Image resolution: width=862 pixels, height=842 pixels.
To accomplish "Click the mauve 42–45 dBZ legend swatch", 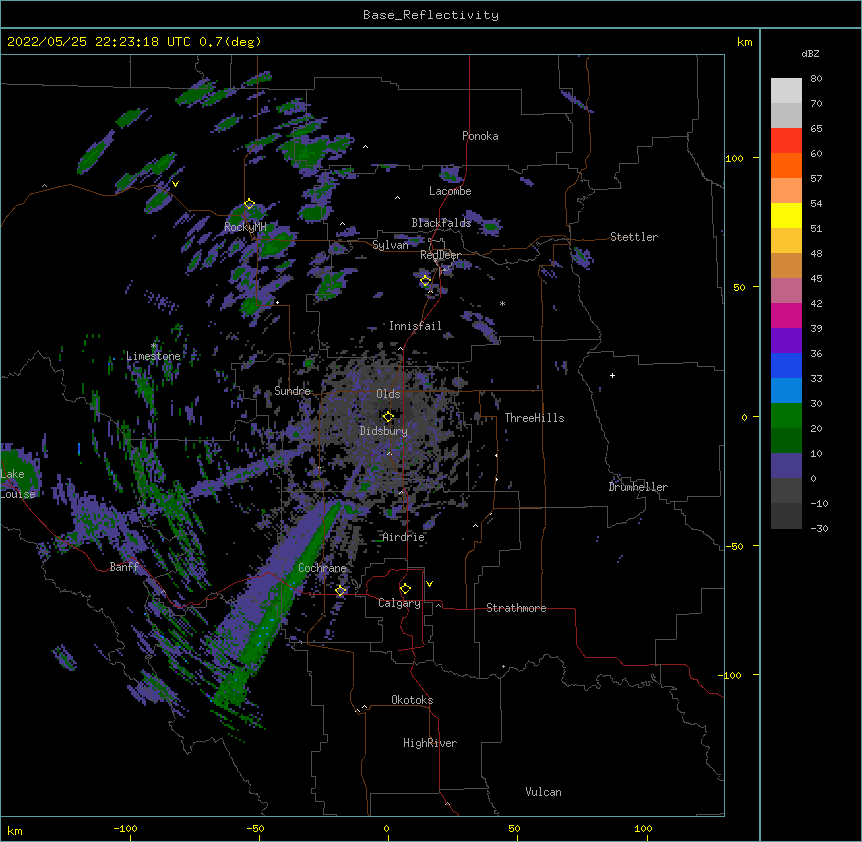I will pyautogui.click(x=786, y=290).
